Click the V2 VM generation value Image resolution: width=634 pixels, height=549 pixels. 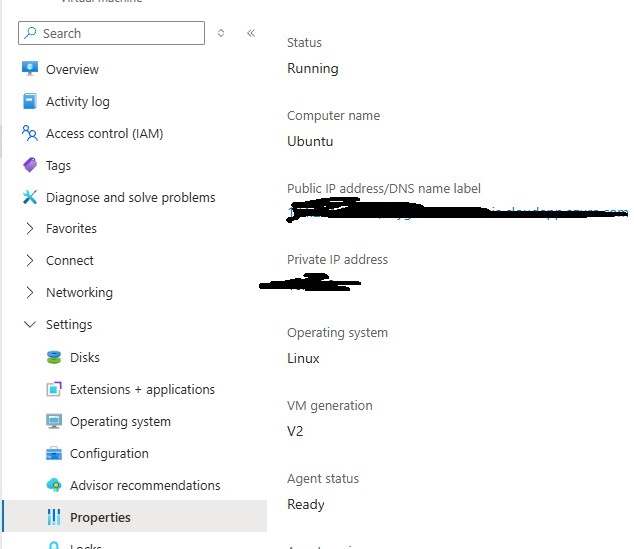[x=295, y=431]
